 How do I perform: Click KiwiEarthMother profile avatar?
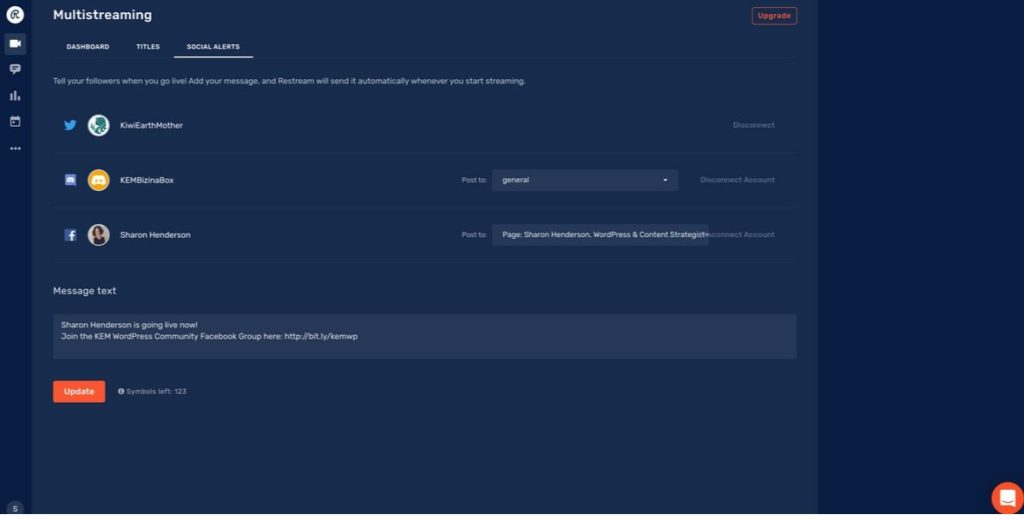99,125
